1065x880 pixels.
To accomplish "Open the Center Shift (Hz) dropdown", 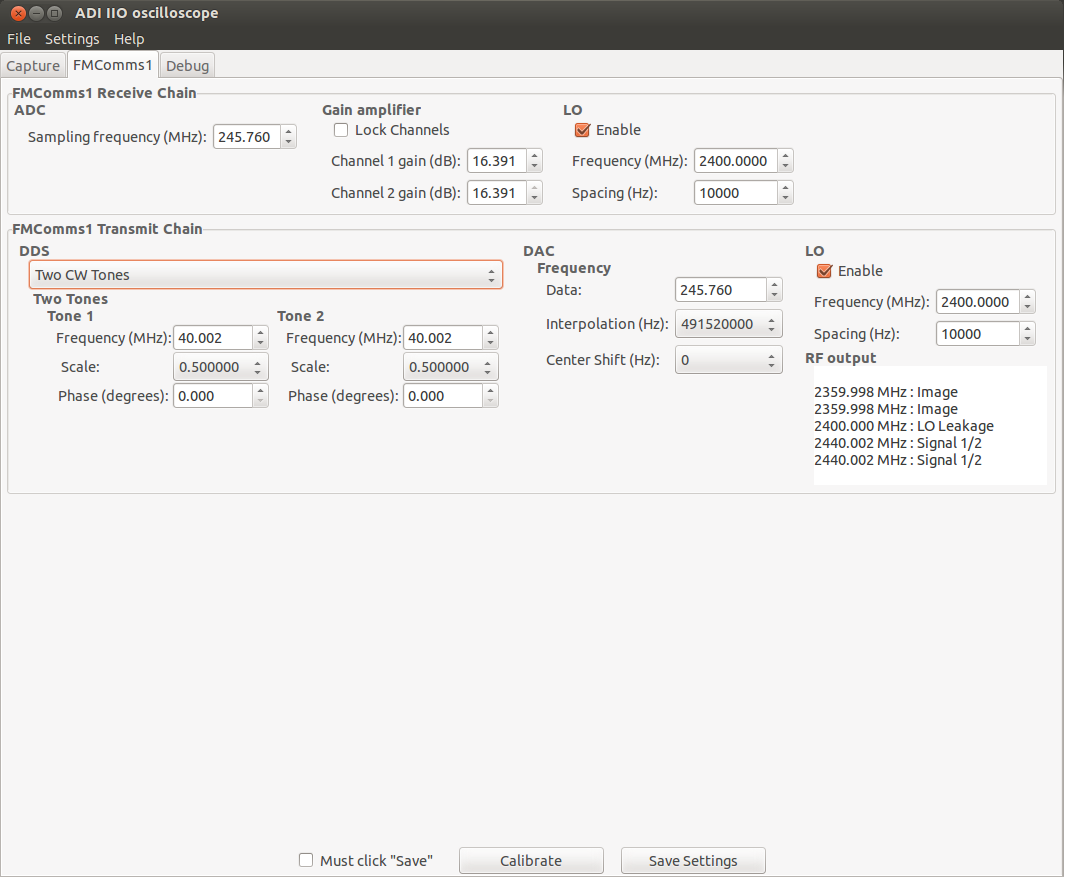I will (x=729, y=360).
